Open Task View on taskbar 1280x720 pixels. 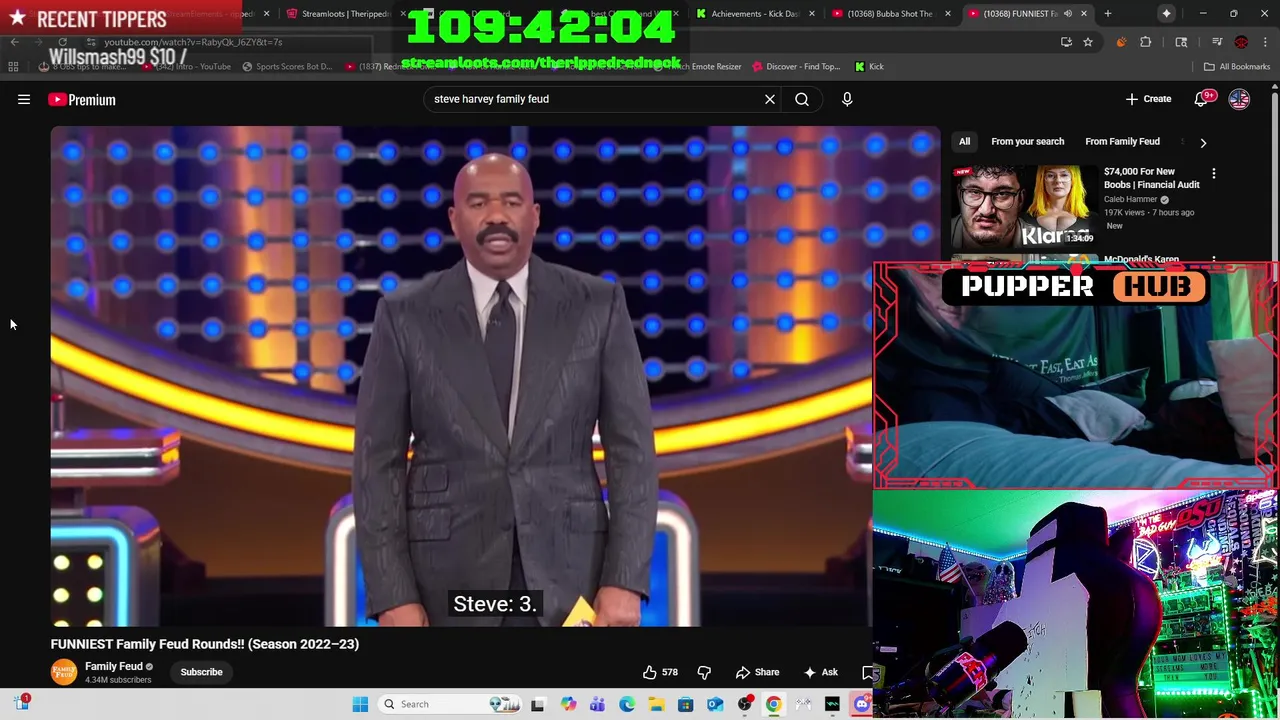[x=537, y=704]
